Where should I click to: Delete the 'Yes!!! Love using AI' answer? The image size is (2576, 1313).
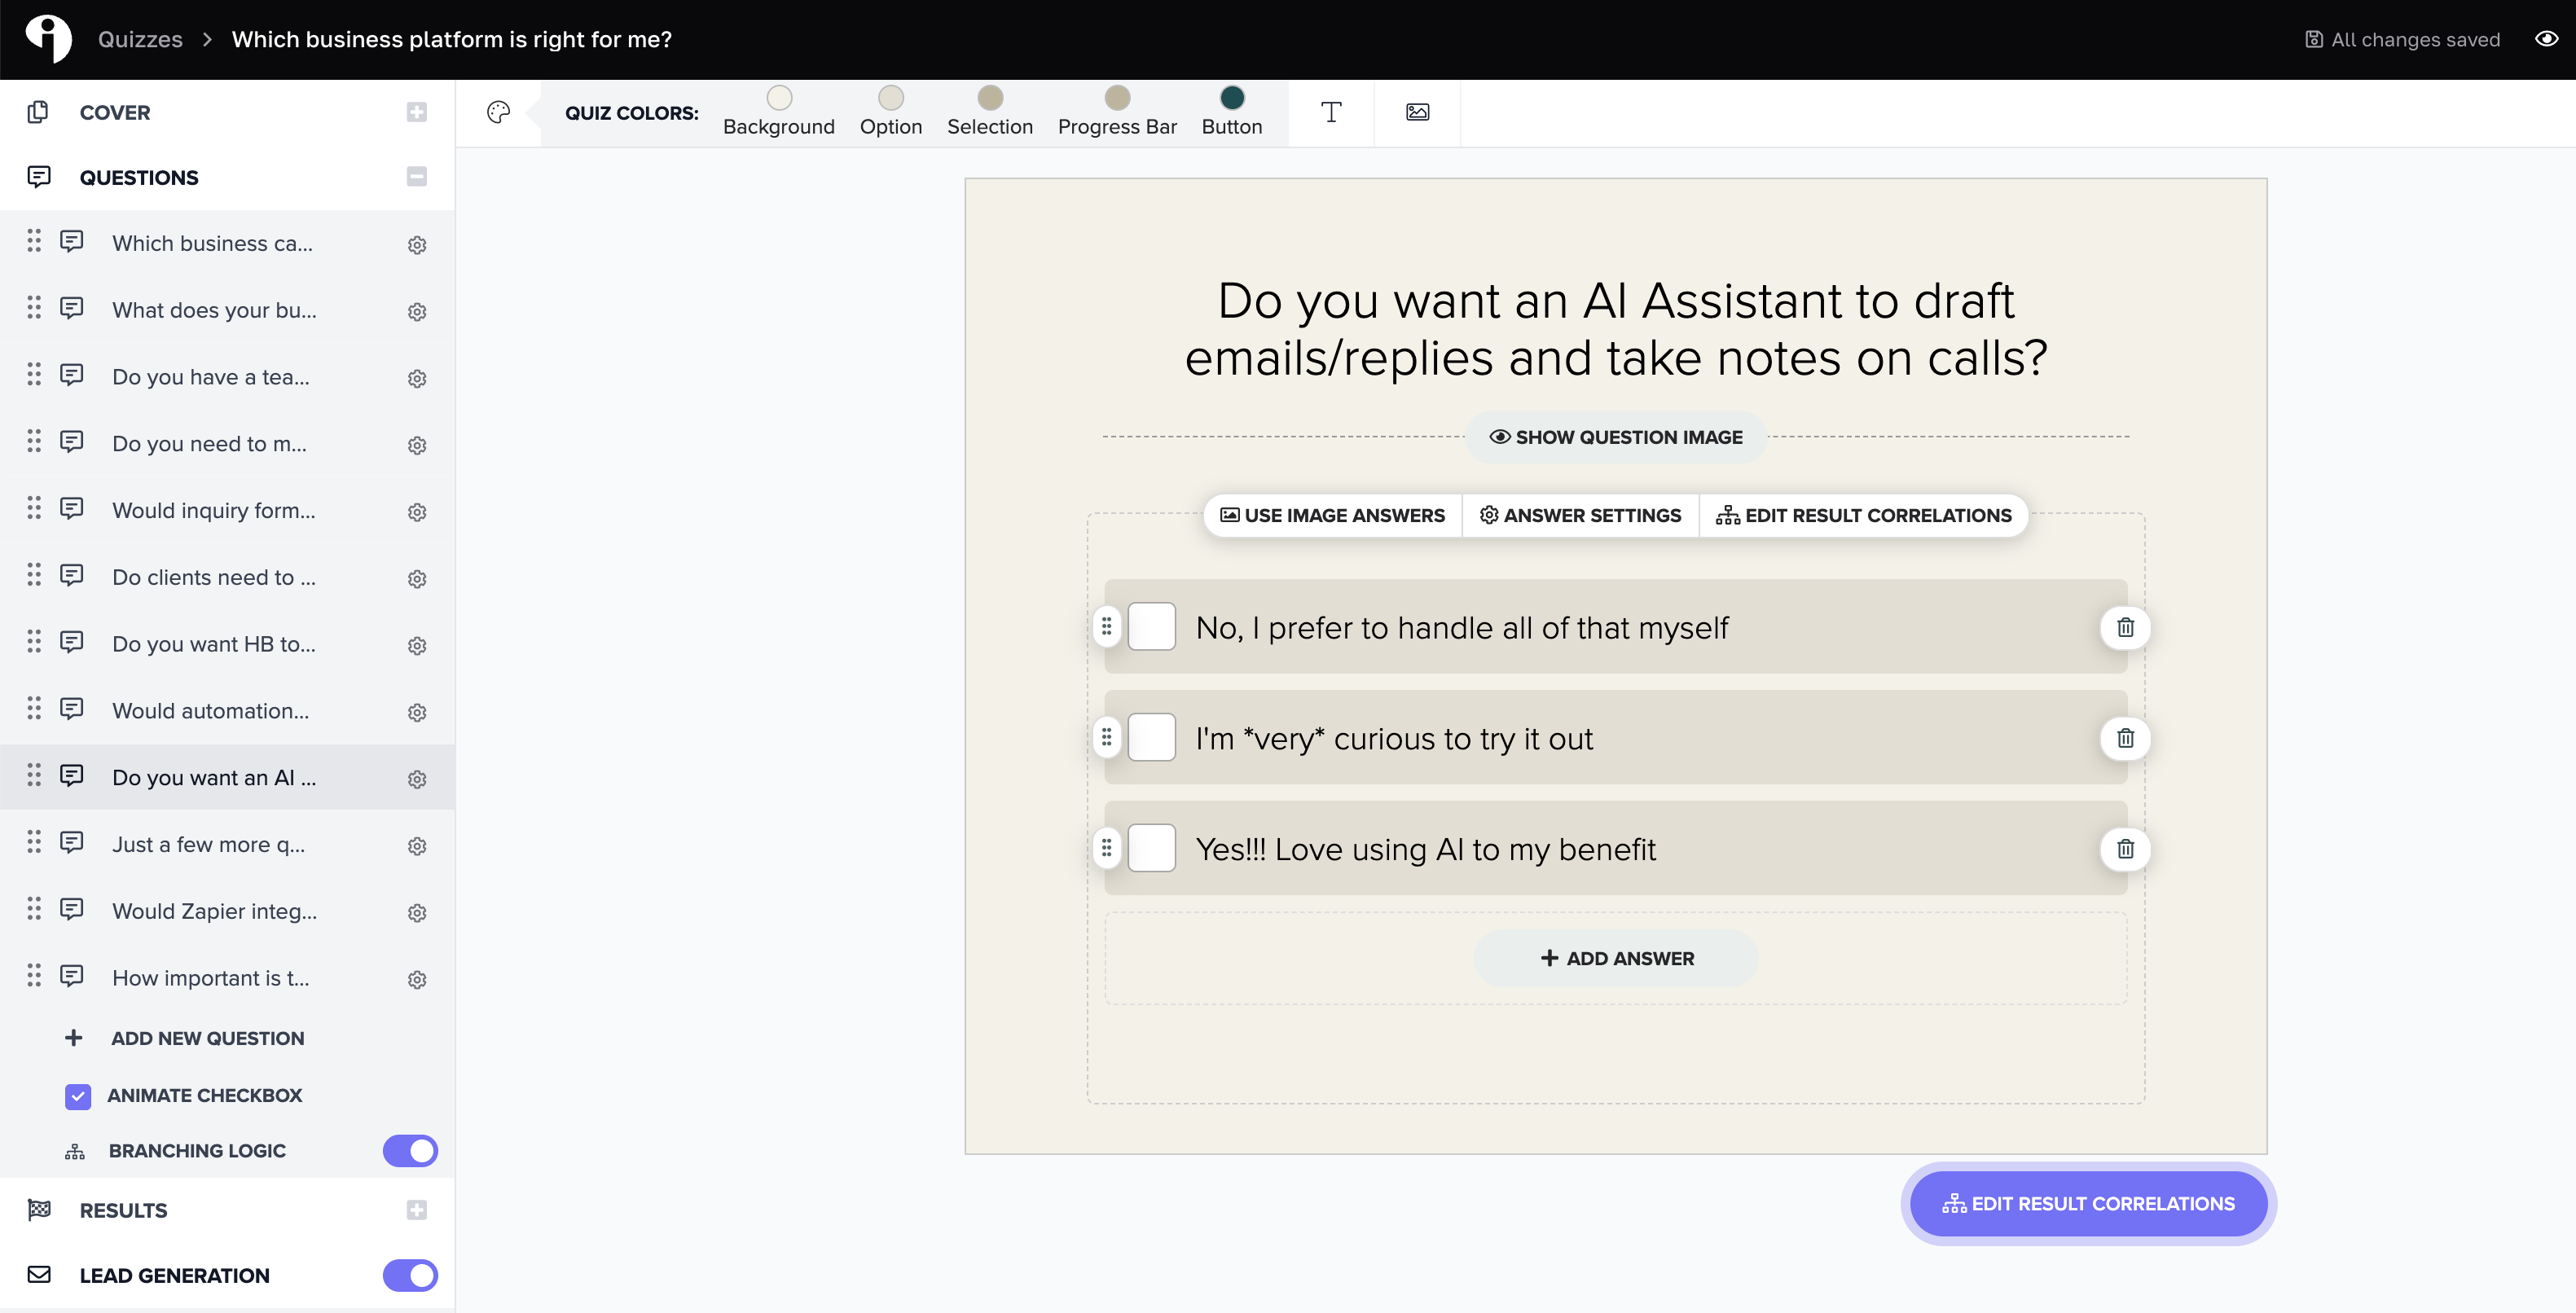click(2125, 849)
